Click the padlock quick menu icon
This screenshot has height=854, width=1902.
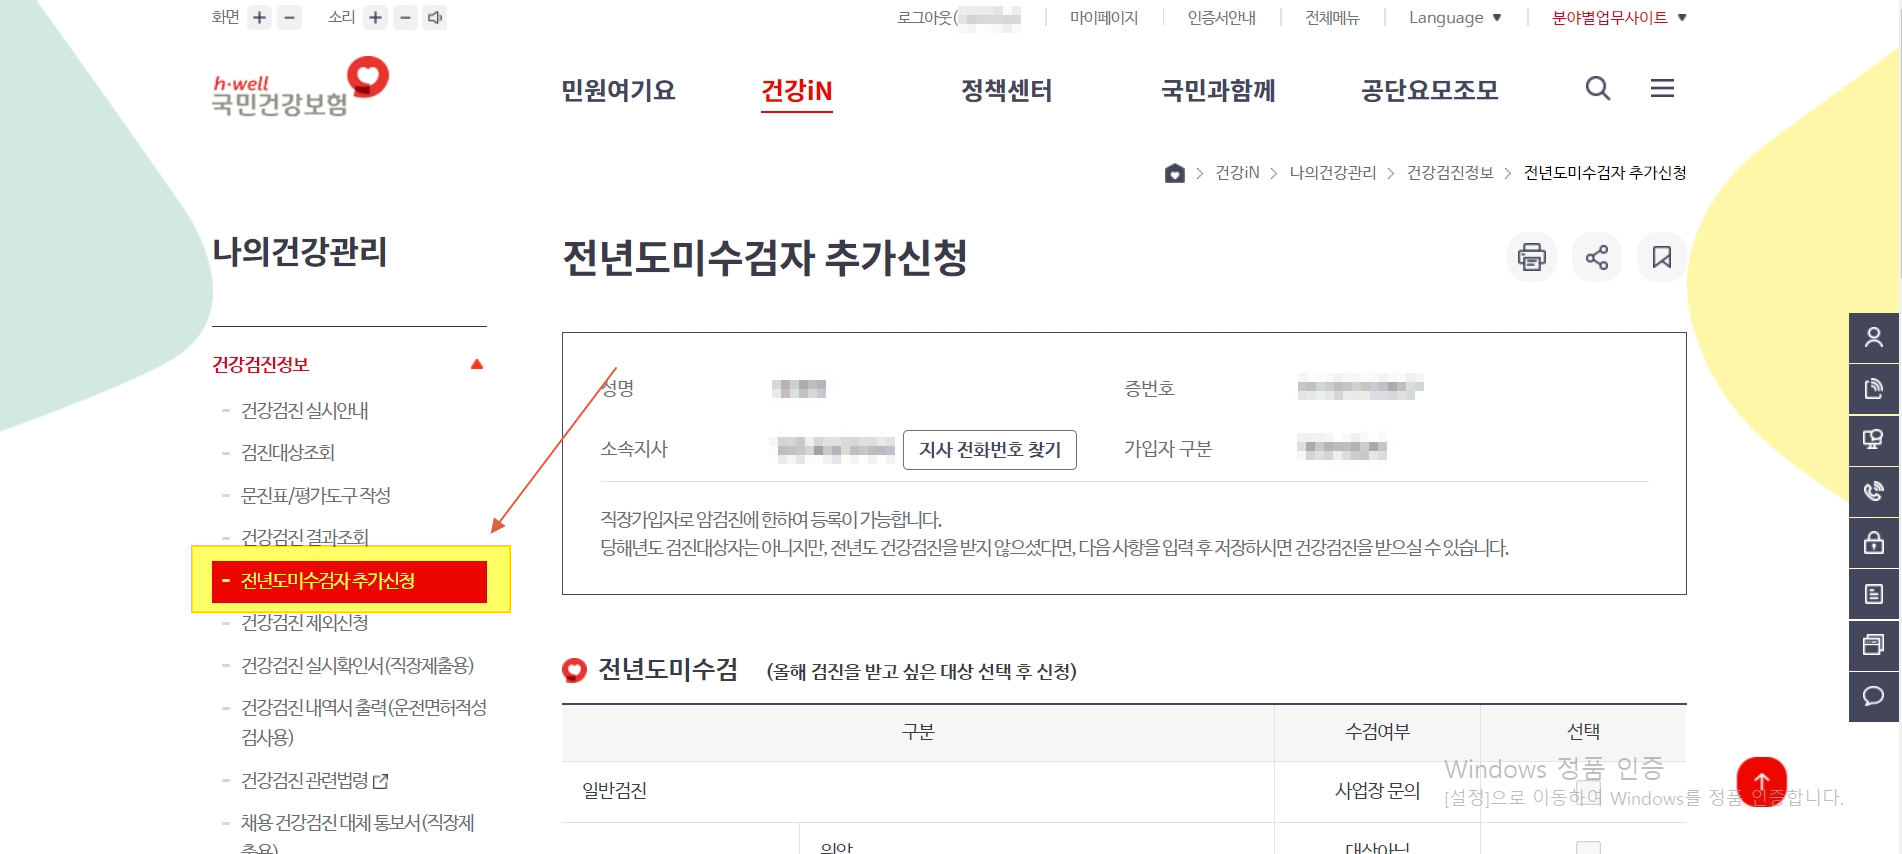(x=1874, y=543)
